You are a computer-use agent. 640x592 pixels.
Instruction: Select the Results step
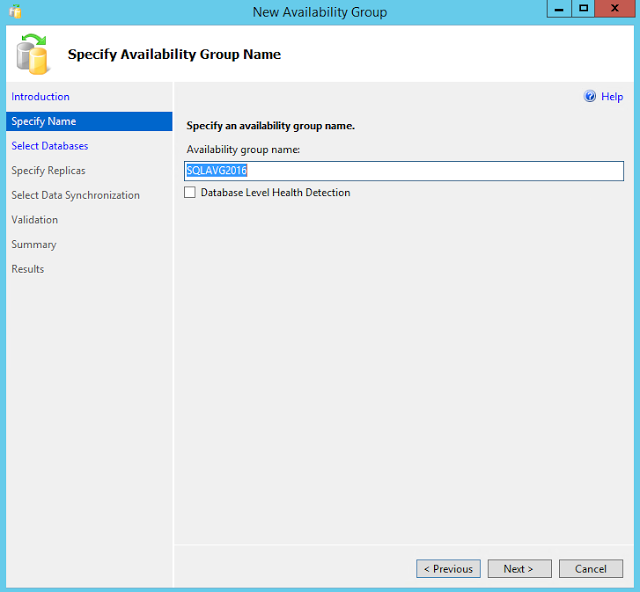(x=28, y=269)
